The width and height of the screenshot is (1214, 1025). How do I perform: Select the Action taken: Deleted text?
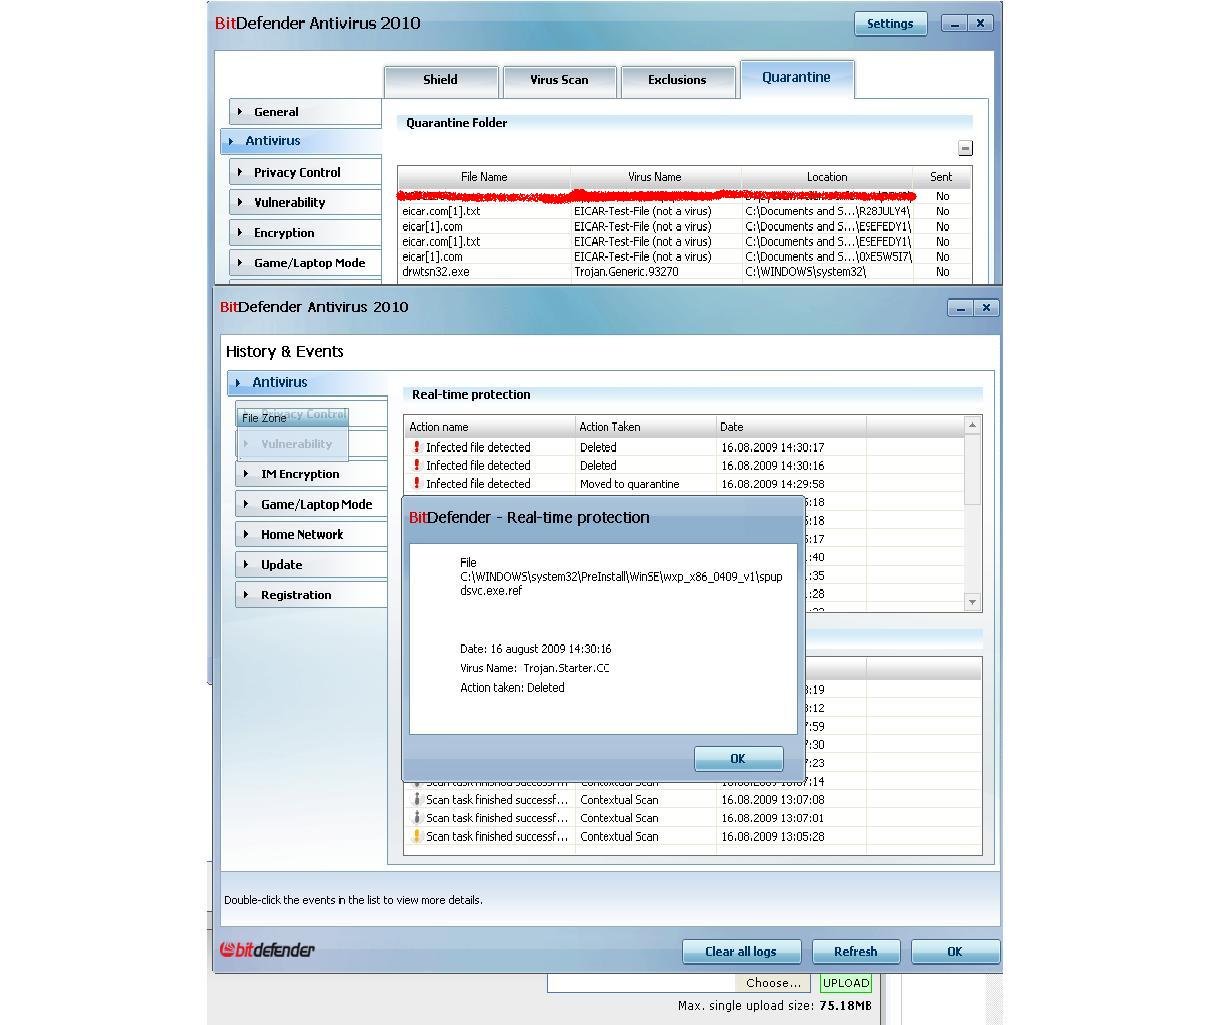click(x=512, y=688)
